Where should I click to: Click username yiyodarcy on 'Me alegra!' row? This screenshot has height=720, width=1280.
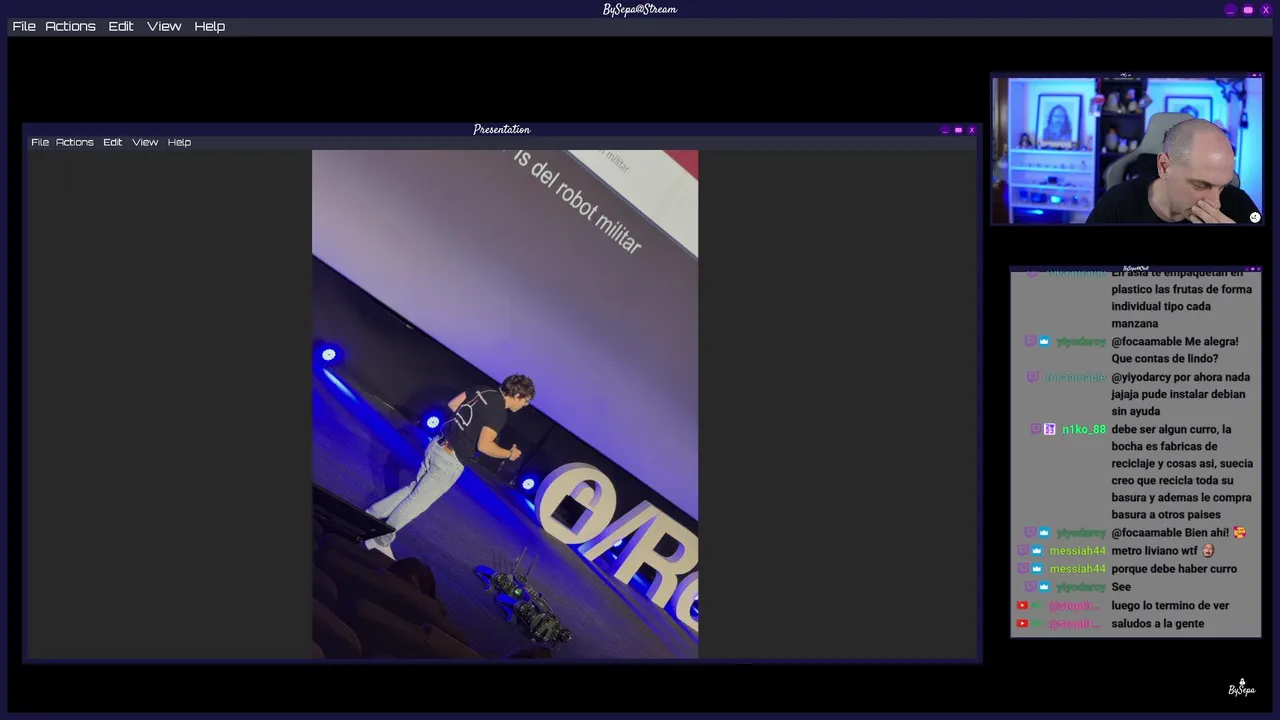click(1081, 341)
